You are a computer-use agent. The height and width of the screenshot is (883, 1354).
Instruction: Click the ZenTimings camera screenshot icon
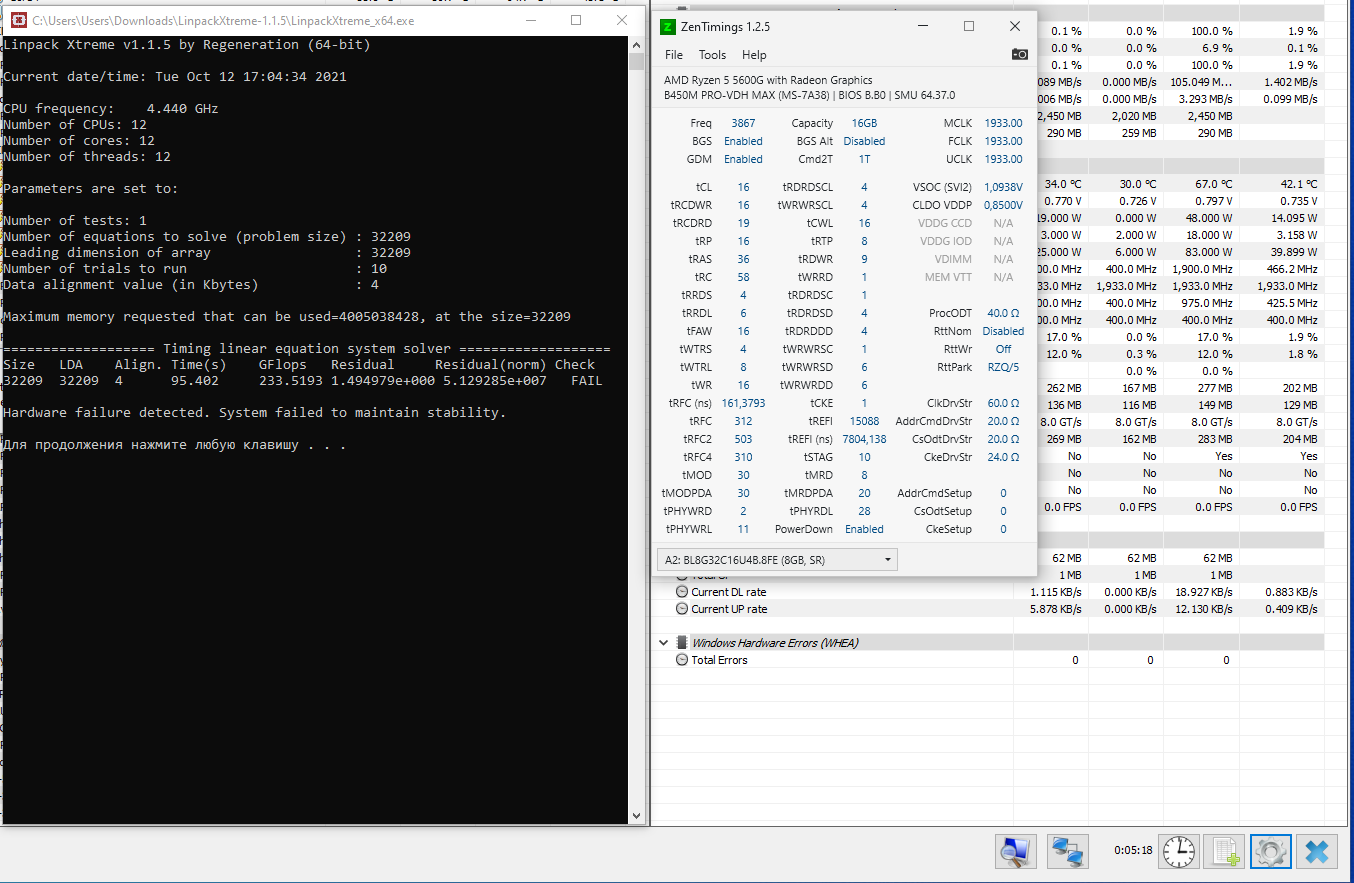[x=1019, y=55]
